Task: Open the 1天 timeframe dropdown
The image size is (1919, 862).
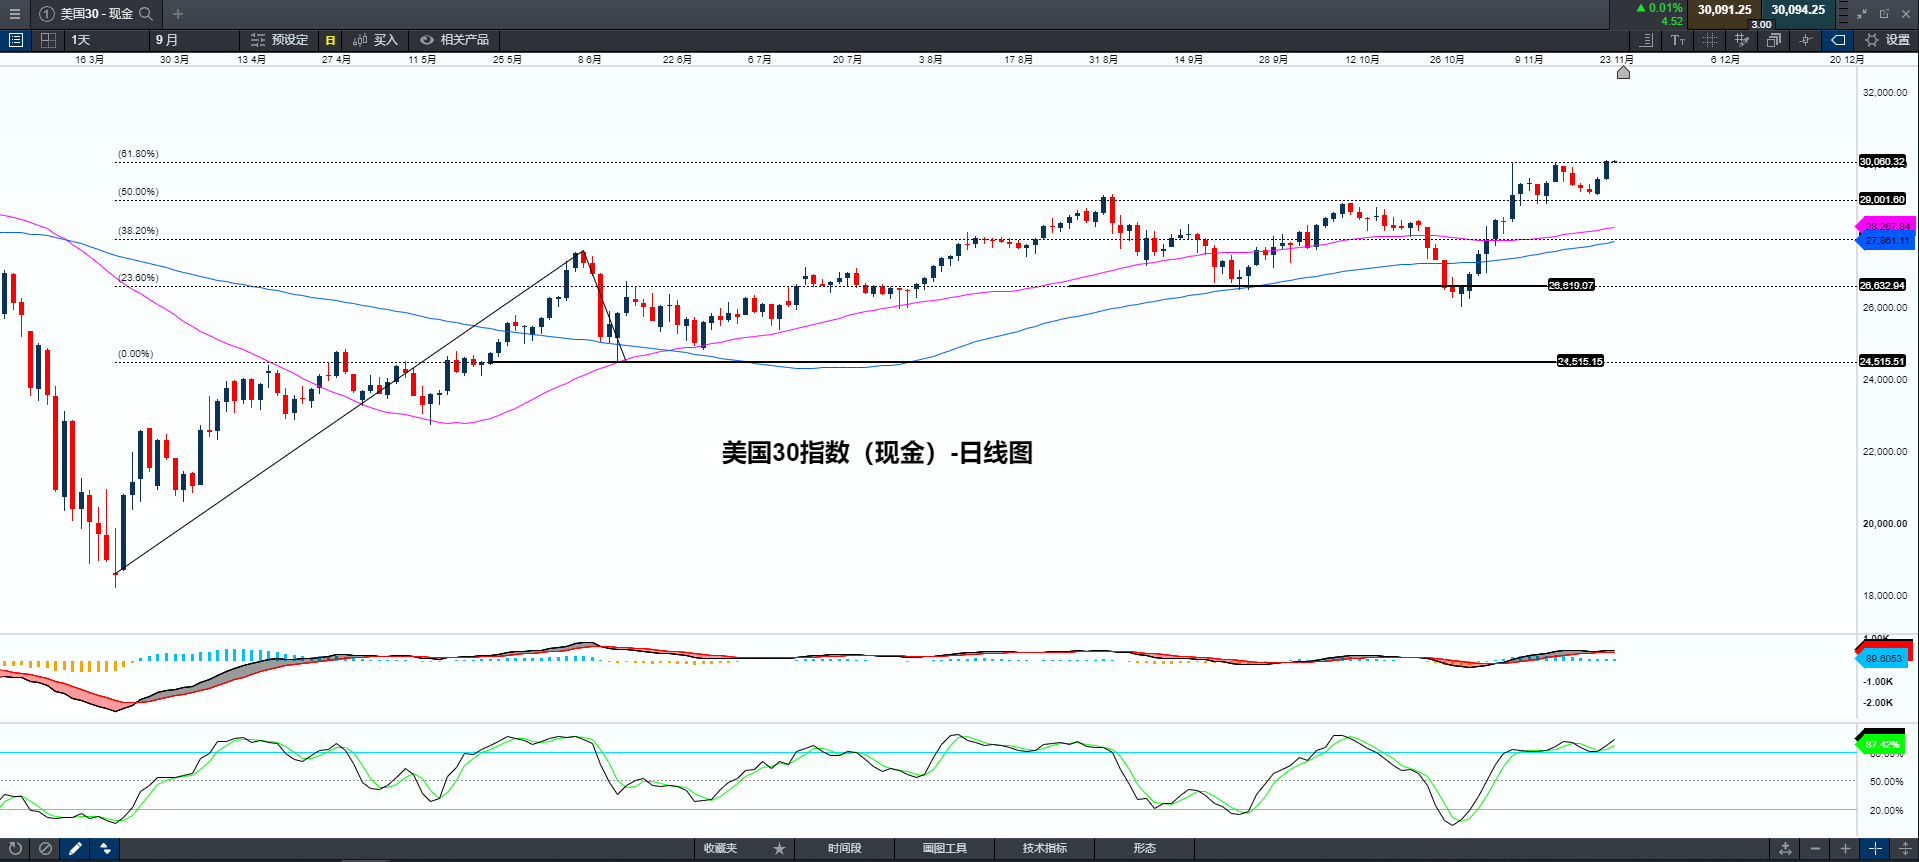Action: (x=106, y=40)
